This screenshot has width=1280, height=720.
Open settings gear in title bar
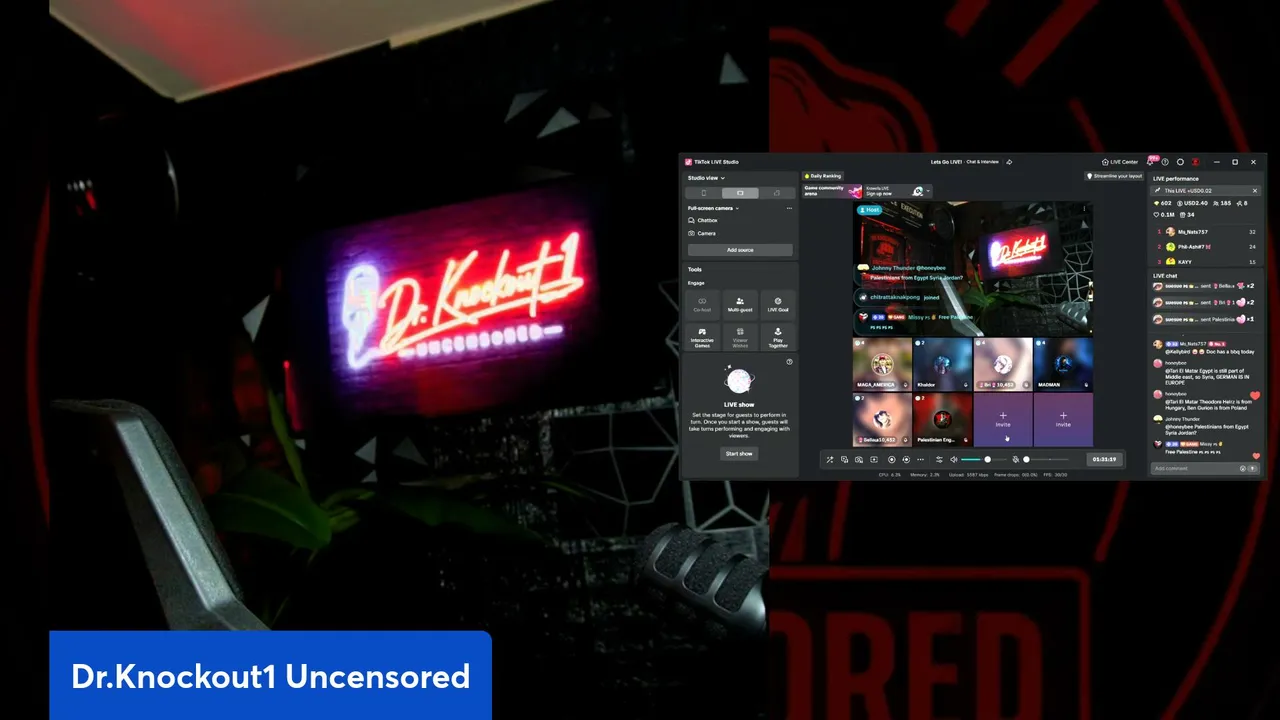pos(1180,161)
